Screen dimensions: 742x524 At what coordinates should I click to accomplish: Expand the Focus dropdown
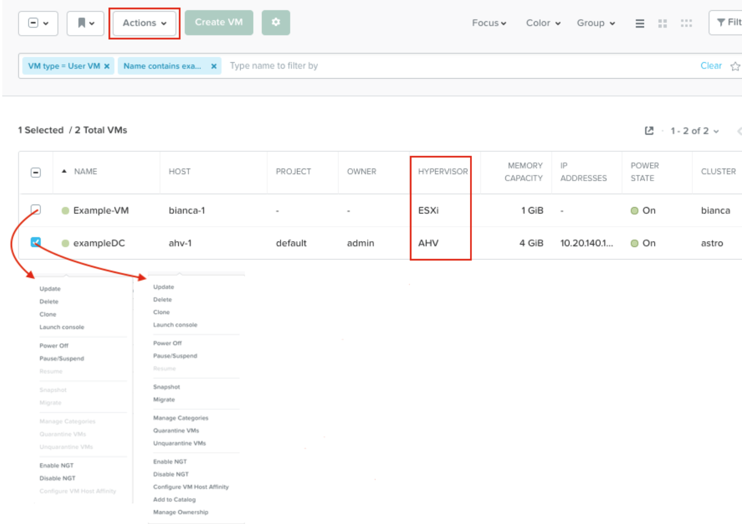click(x=489, y=23)
